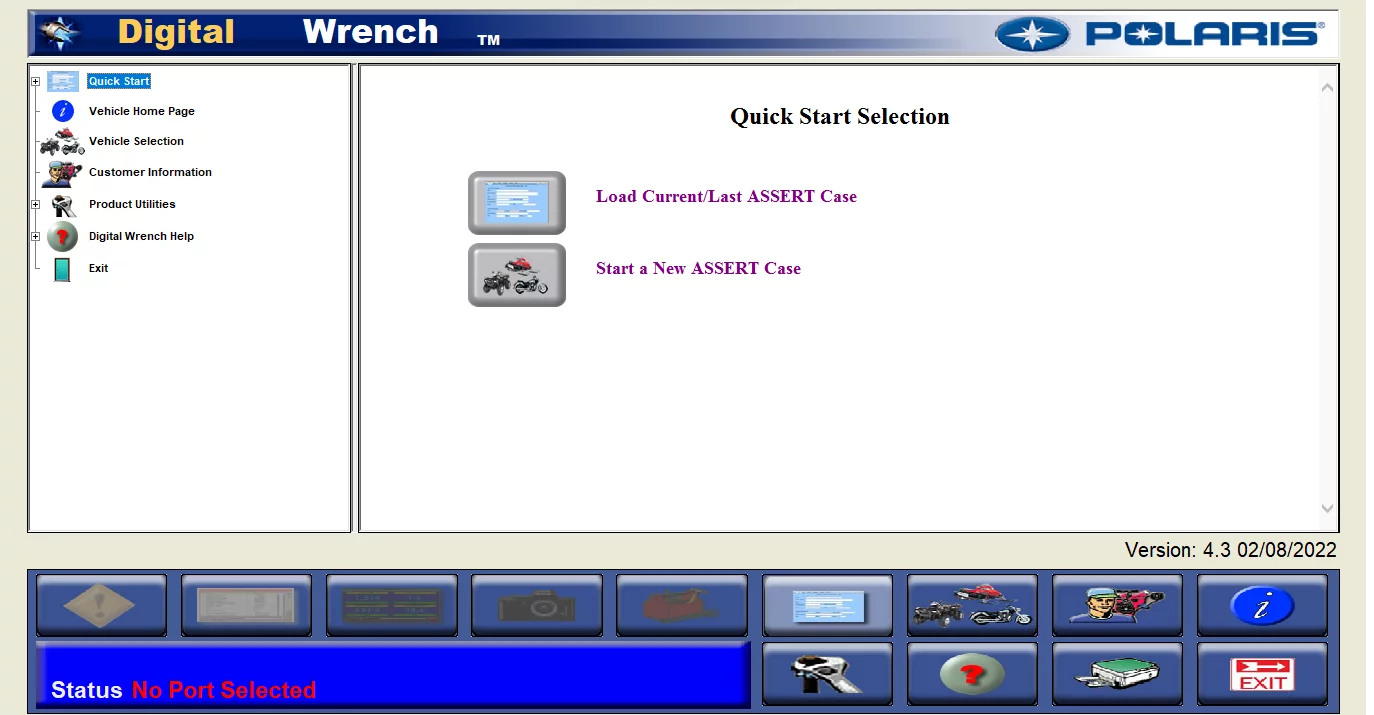The height and width of the screenshot is (715, 1374).
Task: Click the red toolbox toolbar button
Action: tap(682, 605)
